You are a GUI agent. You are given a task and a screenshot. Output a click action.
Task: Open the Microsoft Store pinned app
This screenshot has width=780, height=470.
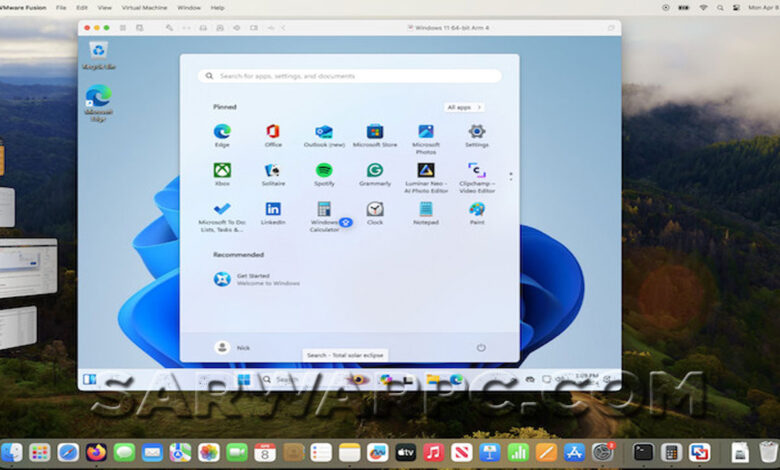(x=375, y=135)
